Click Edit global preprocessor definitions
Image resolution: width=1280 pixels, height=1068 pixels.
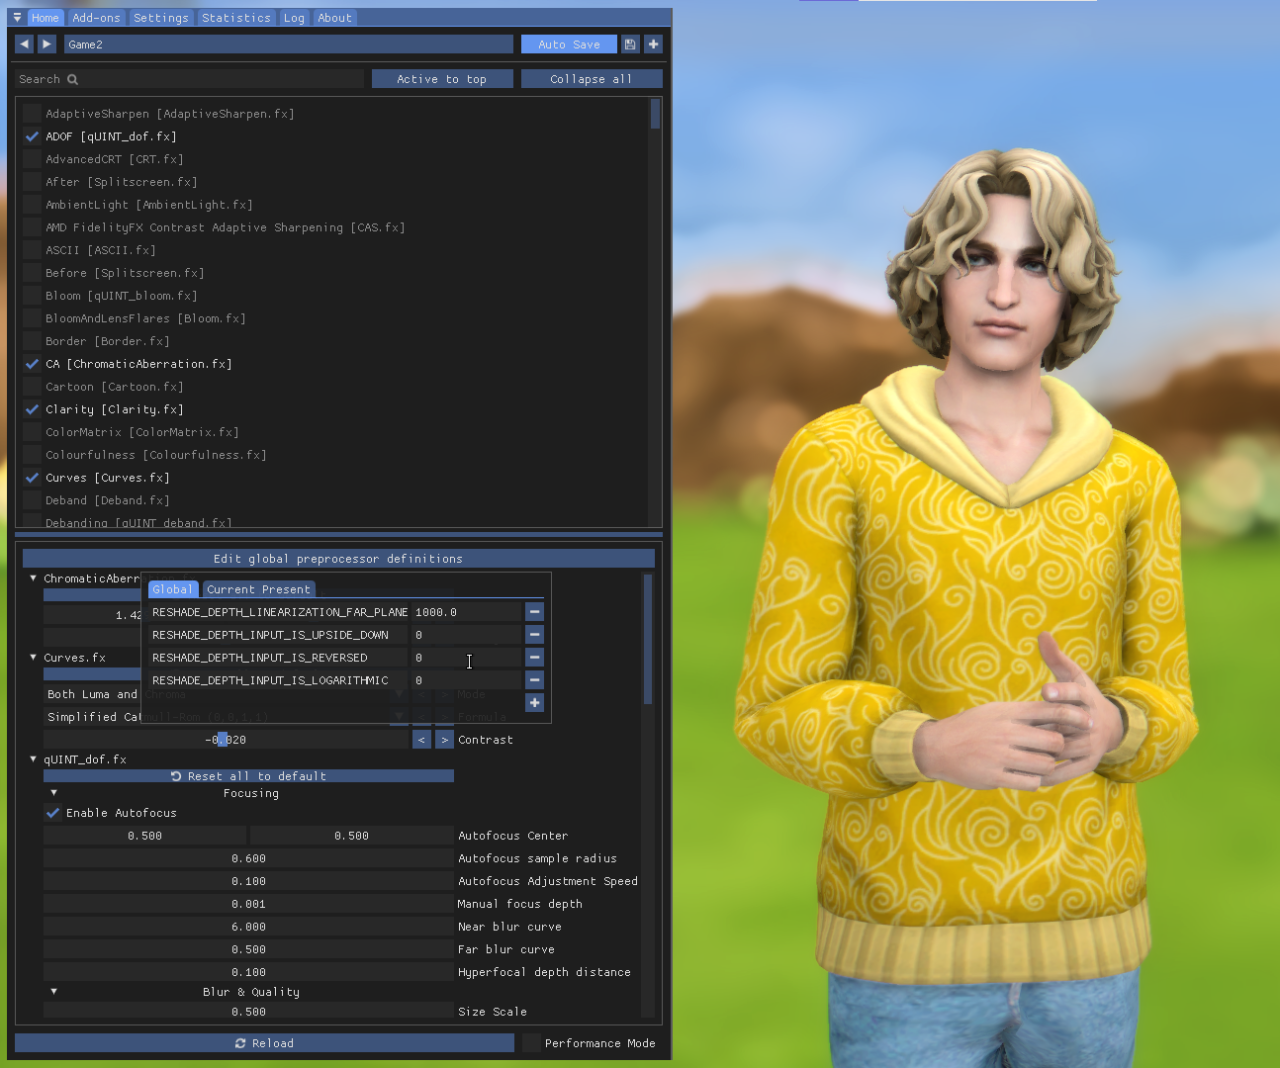(338, 558)
